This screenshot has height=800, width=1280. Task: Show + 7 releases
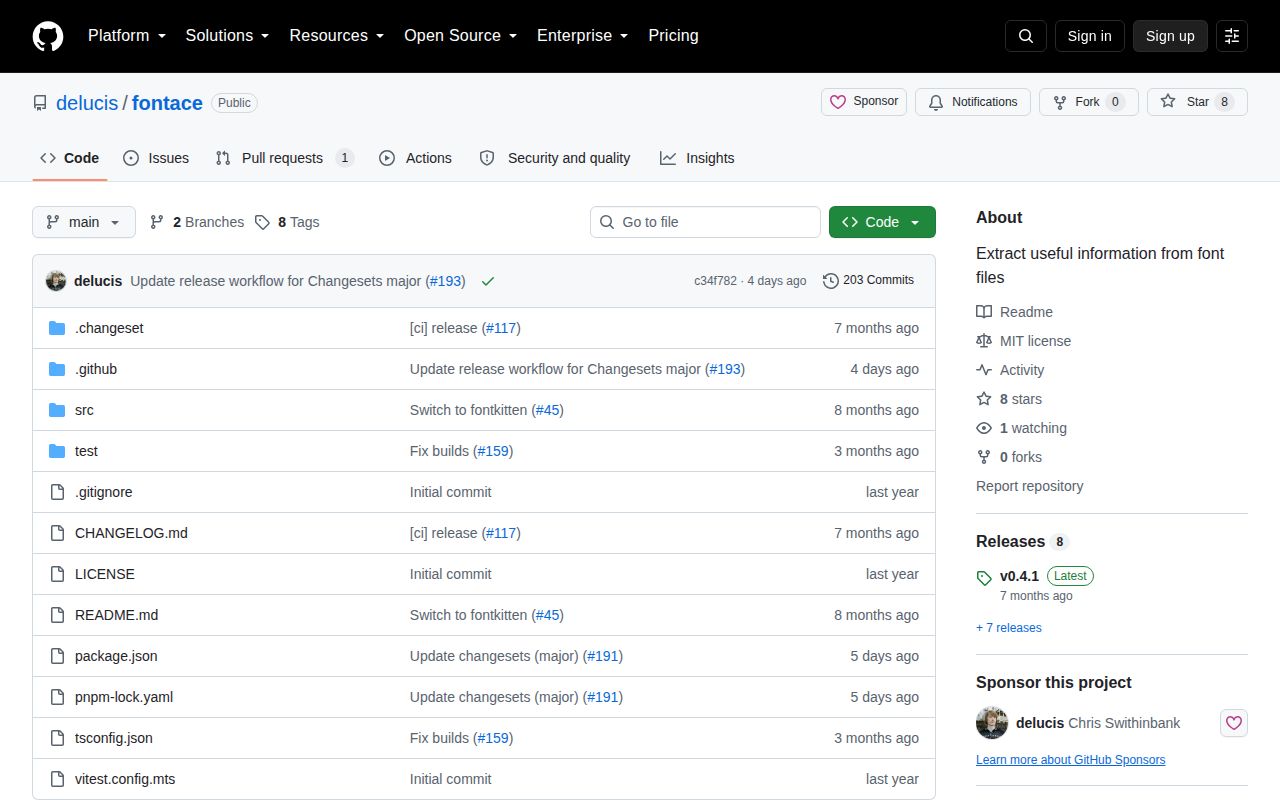[1009, 628]
